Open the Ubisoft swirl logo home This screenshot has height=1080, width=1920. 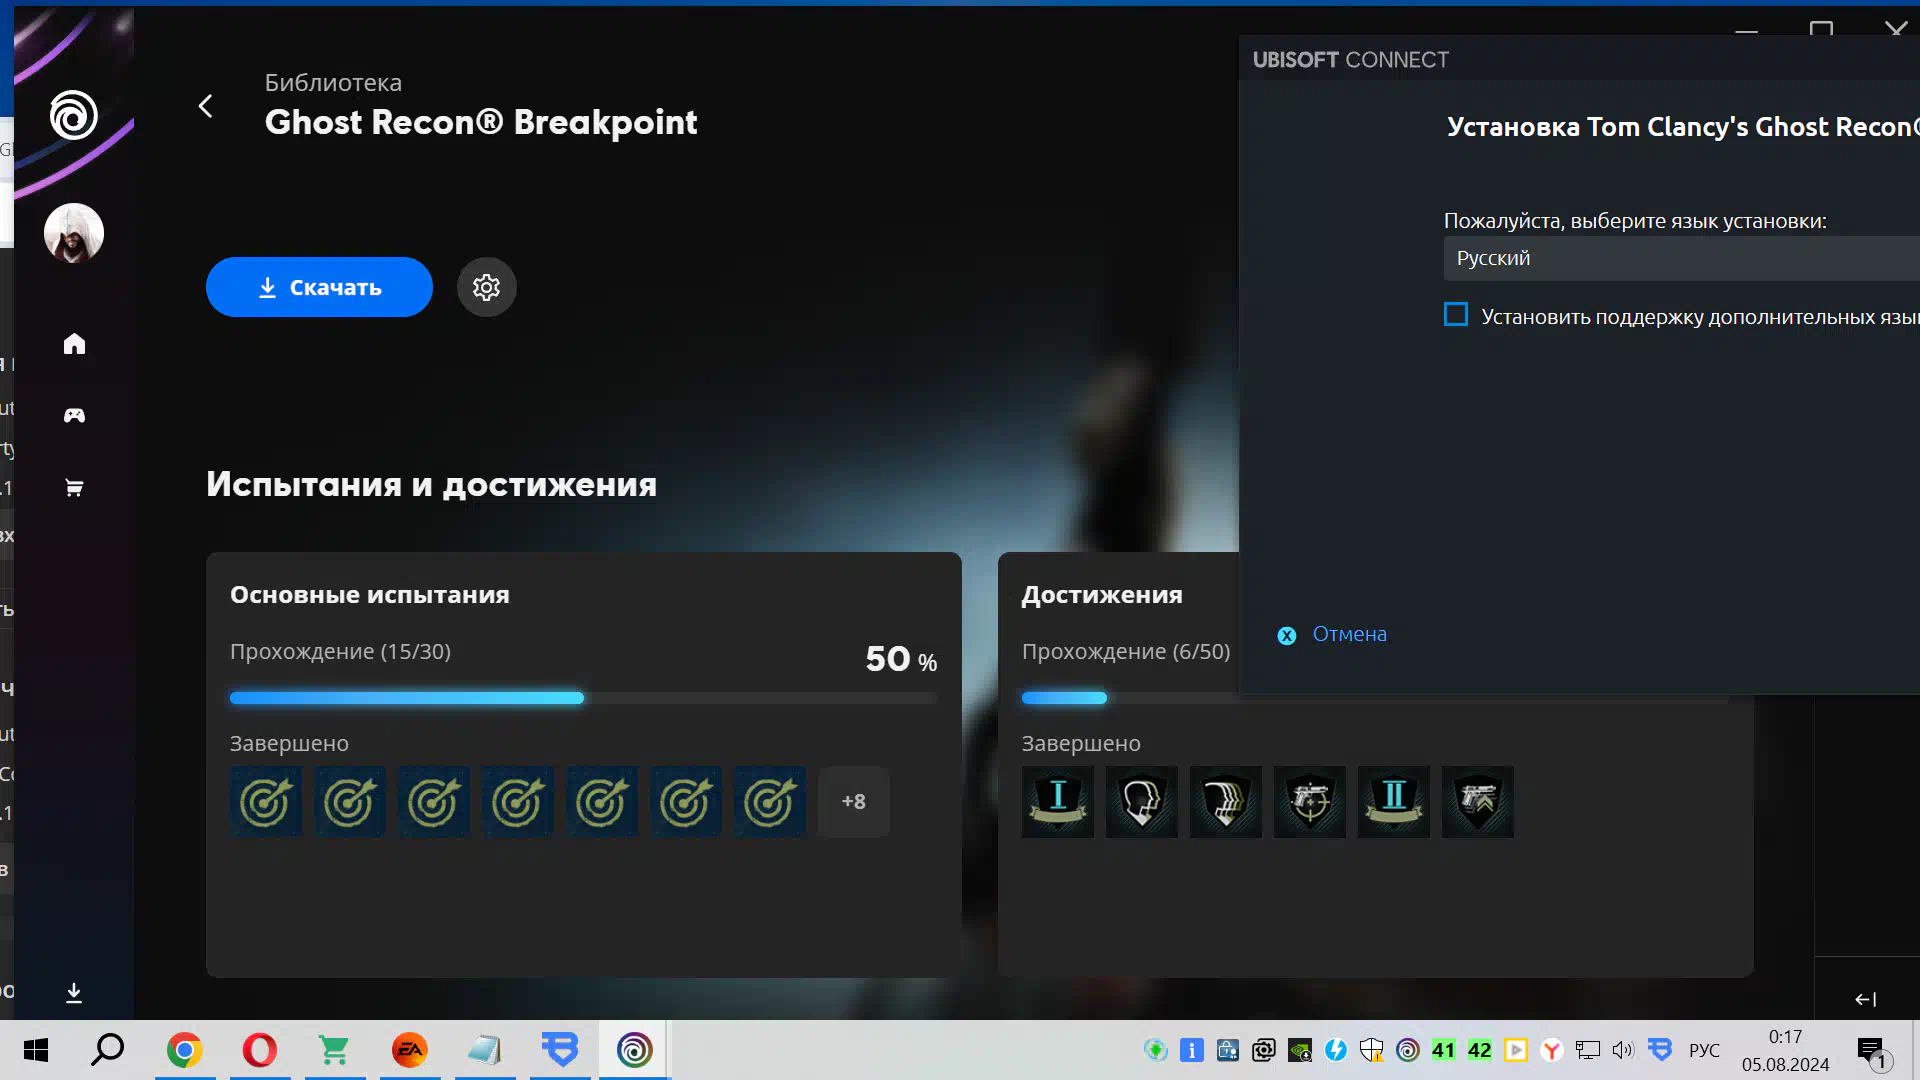[x=74, y=115]
